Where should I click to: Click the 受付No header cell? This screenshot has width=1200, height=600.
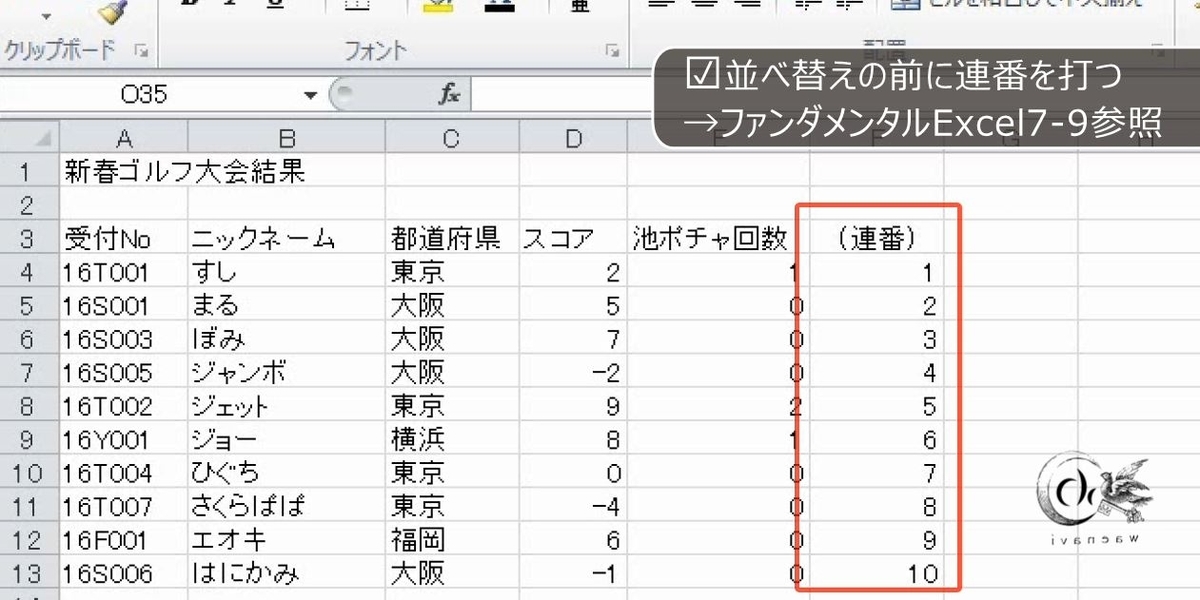124,238
